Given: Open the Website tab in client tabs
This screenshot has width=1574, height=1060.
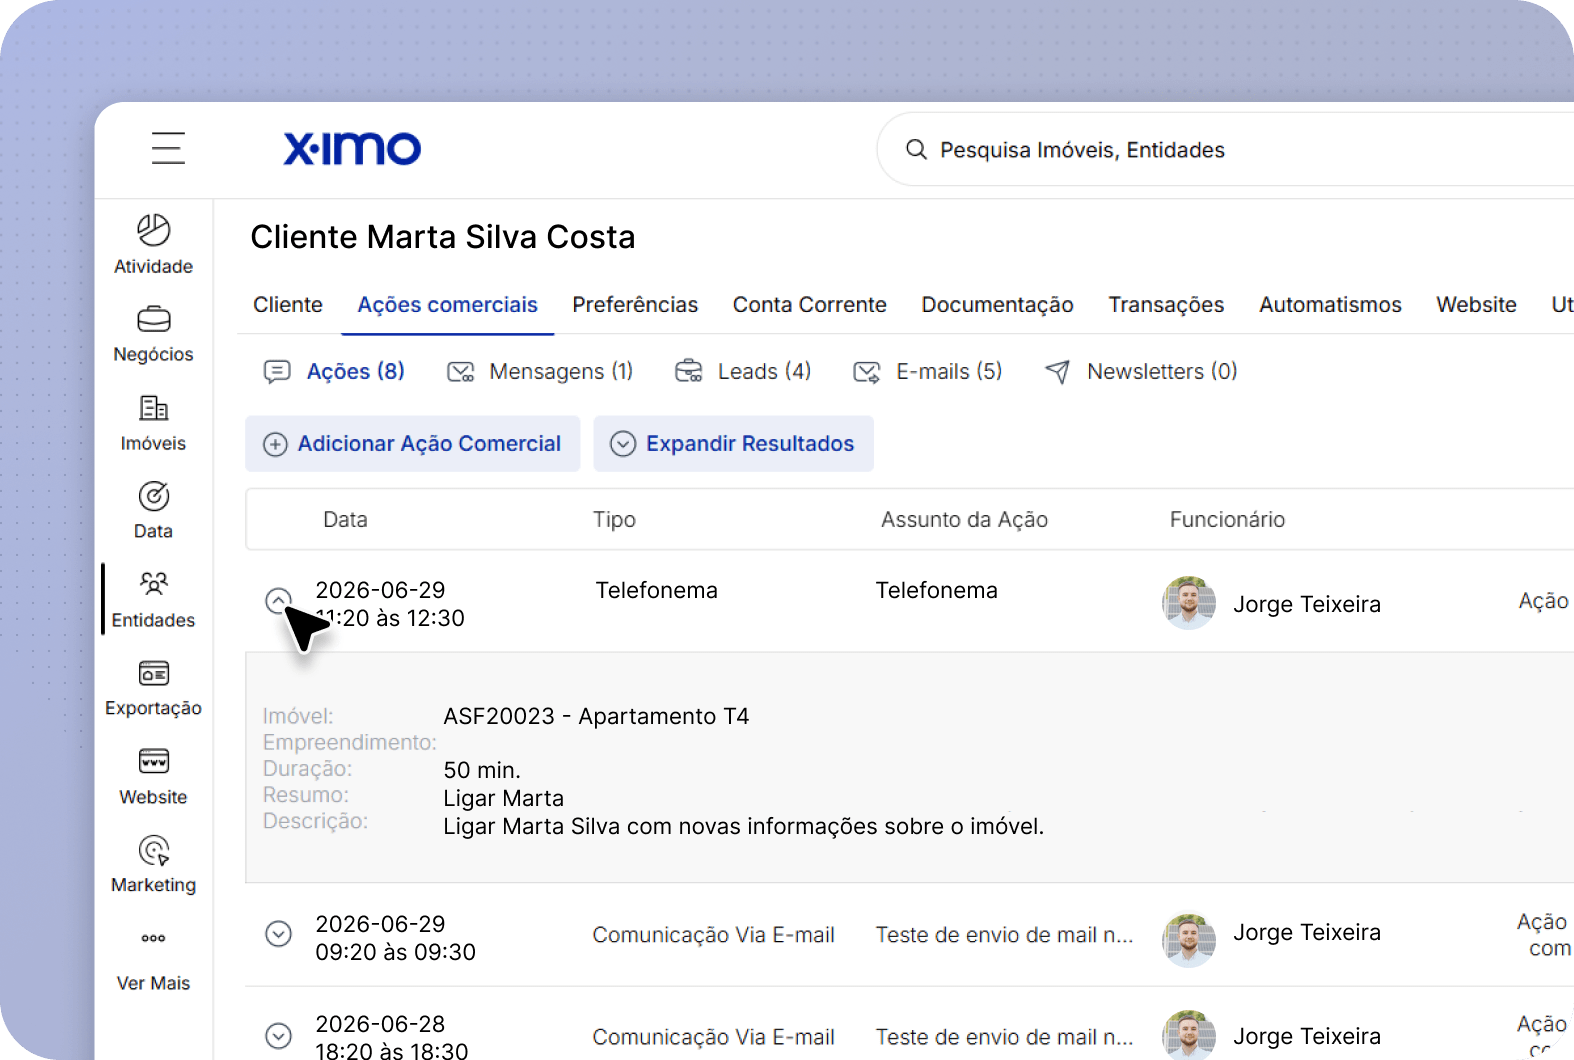Looking at the screenshot, I should tap(1476, 305).
